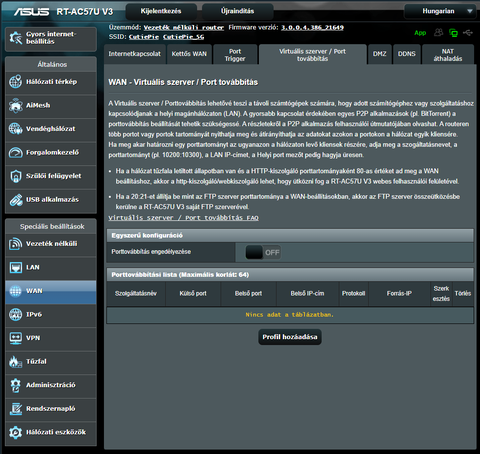The width and height of the screenshot is (480, 454).
Task: Click the Forgalomkezelő gauge icon
Action: coord(15,152)
